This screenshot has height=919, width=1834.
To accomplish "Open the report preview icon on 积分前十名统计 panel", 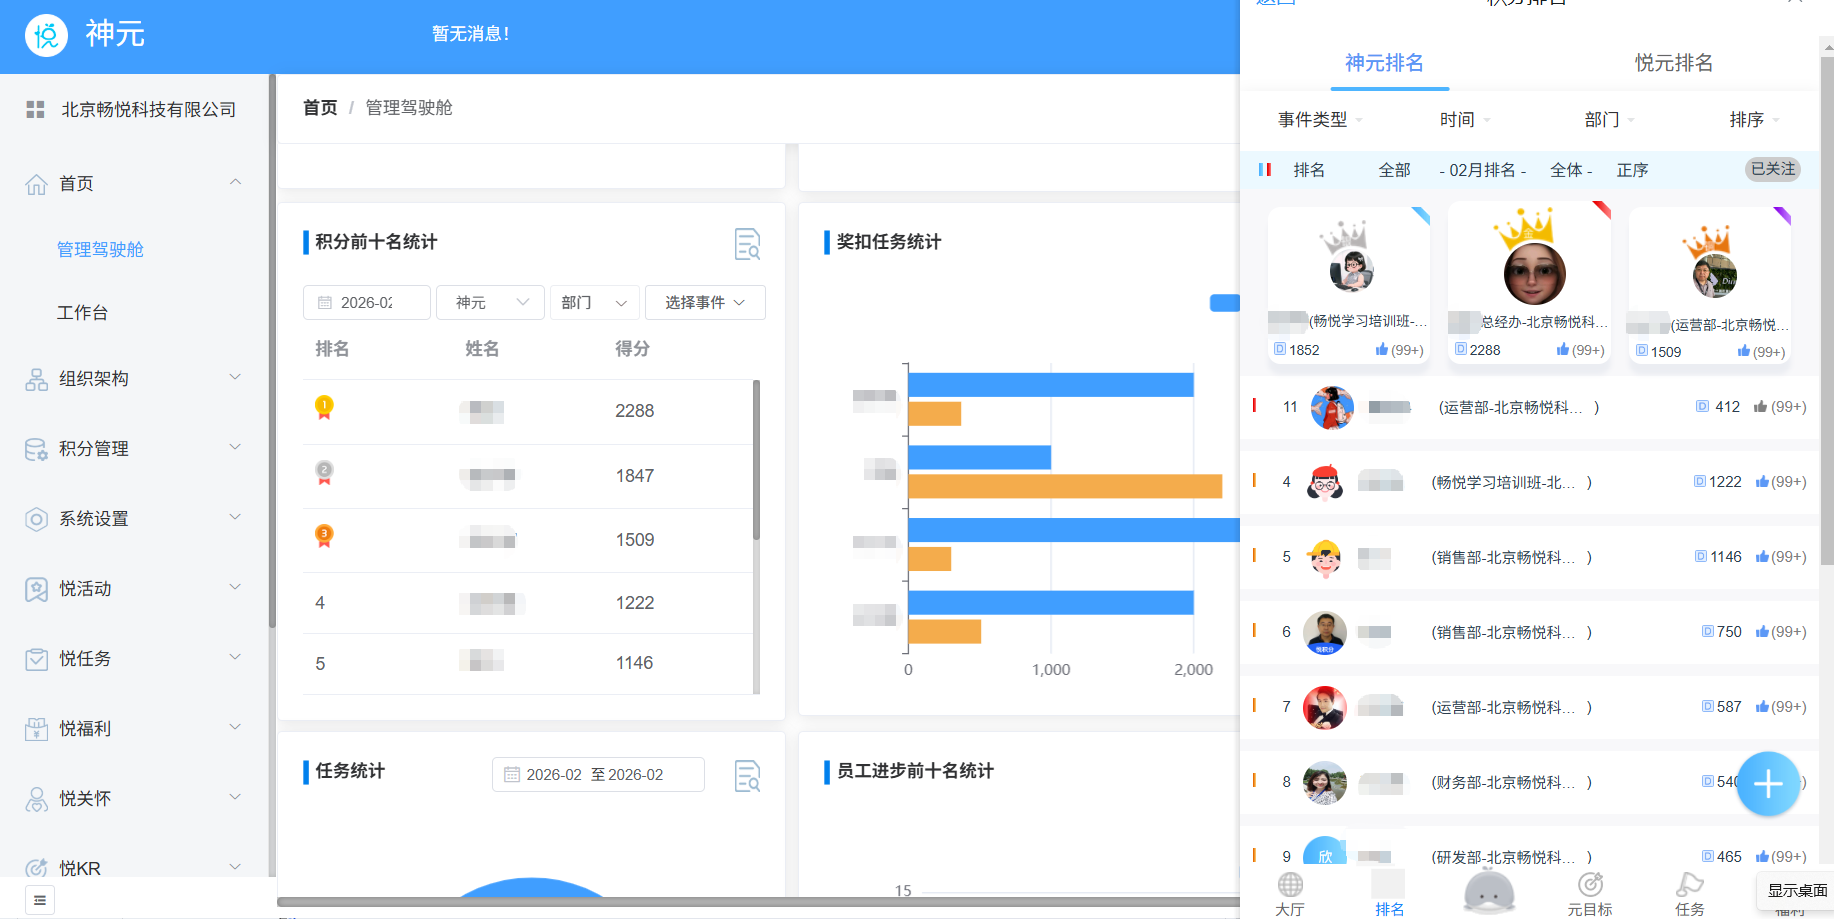I will tap(748, 243).
